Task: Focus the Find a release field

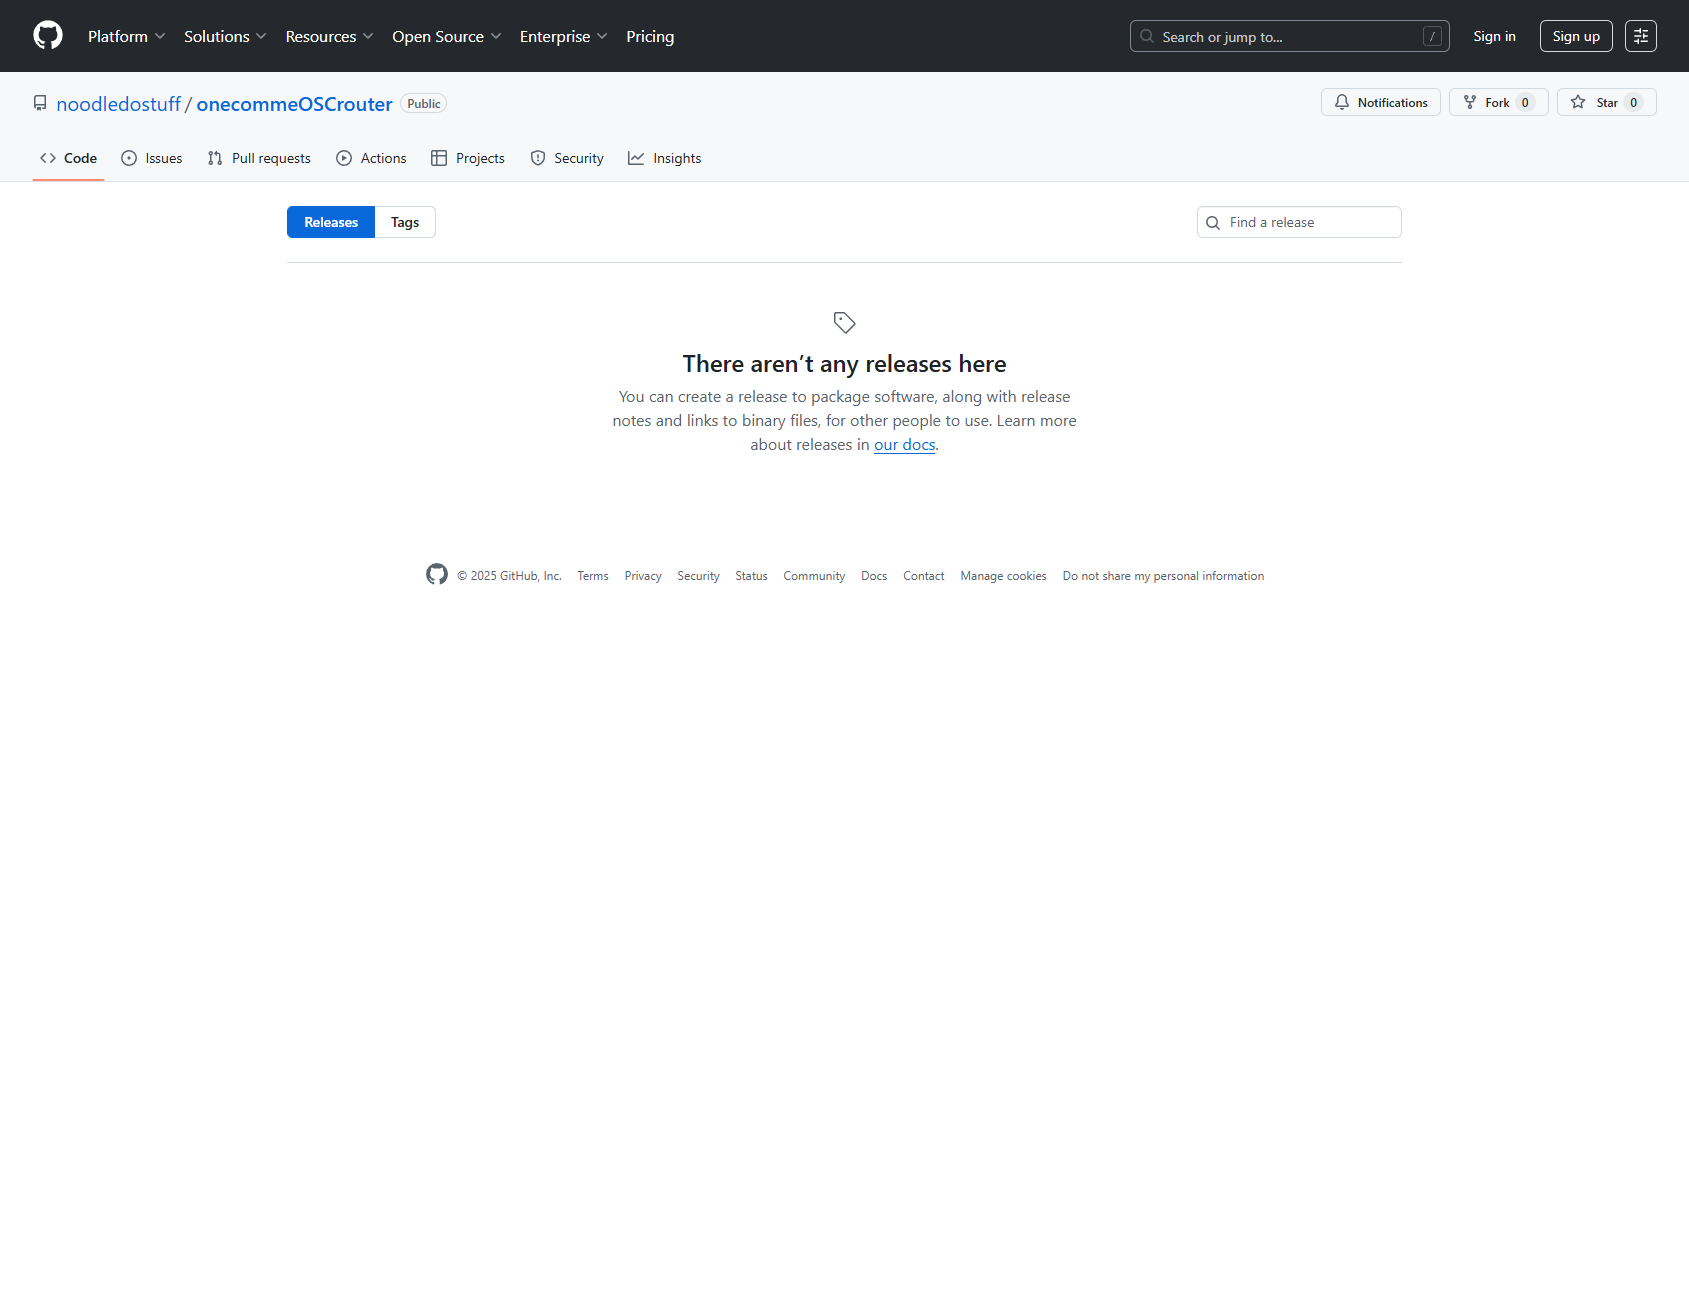Action: [x=1299, y=222]
